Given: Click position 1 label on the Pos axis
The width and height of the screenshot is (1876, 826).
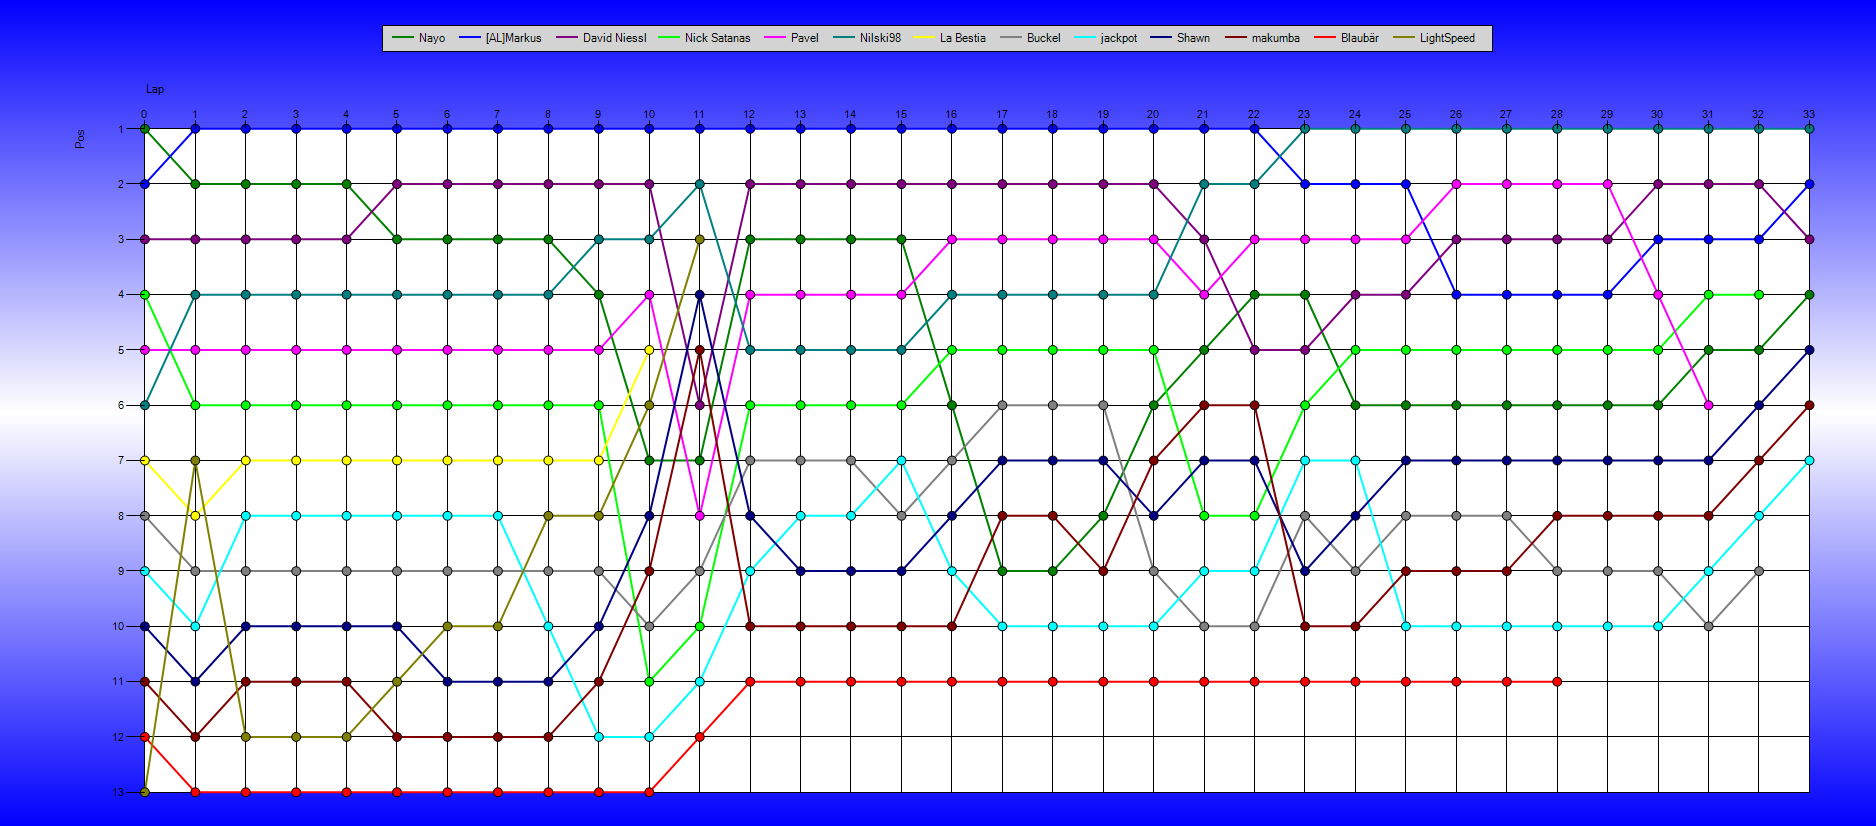Looking at the screenshot, I should click(x=120, y=129).
